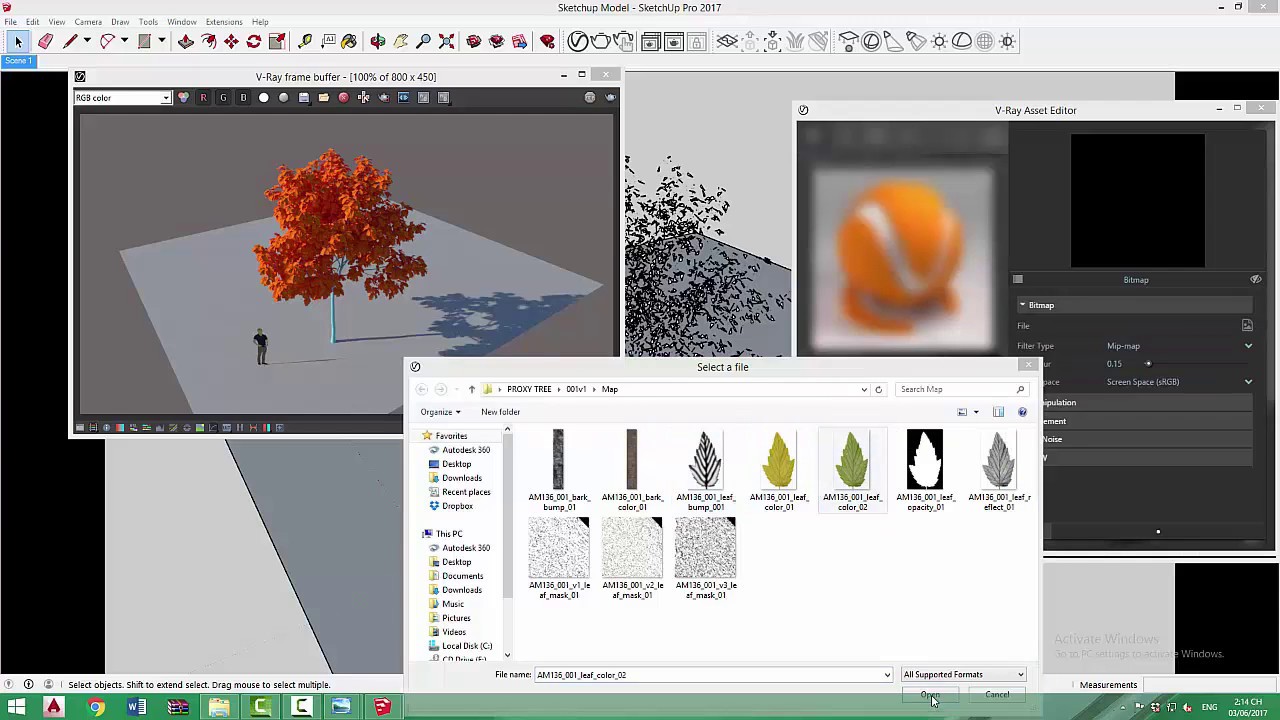1280x720 pixels.
Task: Pick the Eraser tool
Action: tap(45, 41)
